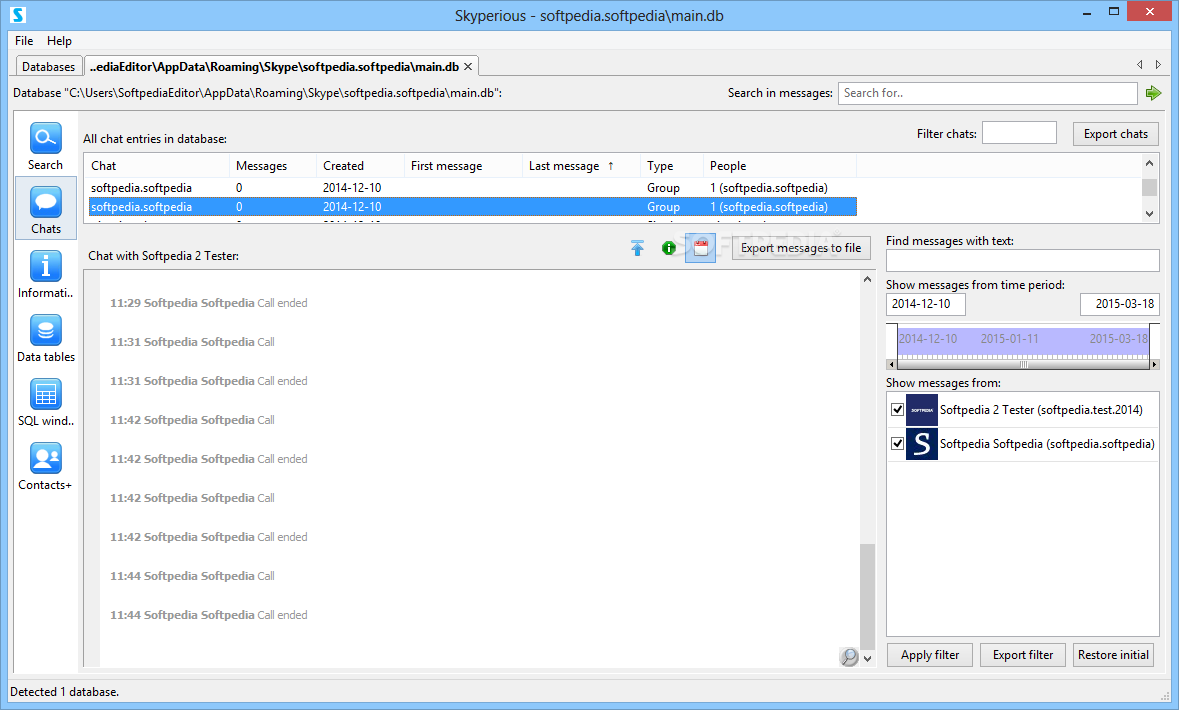Image resolution: width=1179 pixels, height=710 pixels.
Task: Select the main.db database tab
Action: [x=274, y=66]
